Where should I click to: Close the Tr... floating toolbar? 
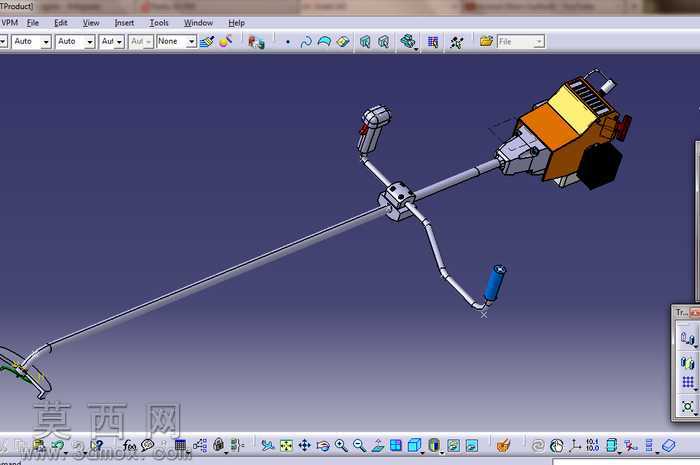(x=695, y=313)
